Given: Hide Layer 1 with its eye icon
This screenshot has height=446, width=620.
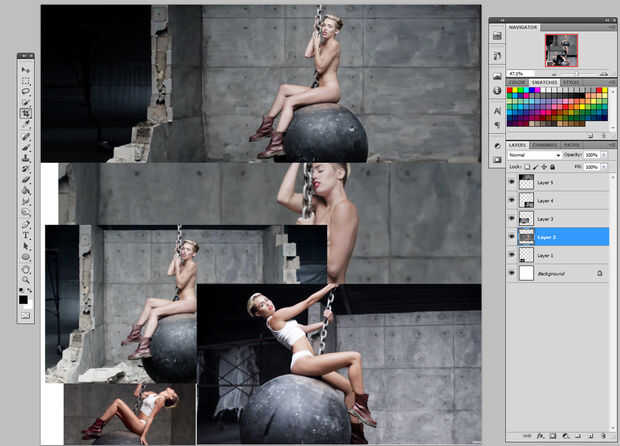Looking at the screenshot, I should pyautogui.click(x=512, y=255).
